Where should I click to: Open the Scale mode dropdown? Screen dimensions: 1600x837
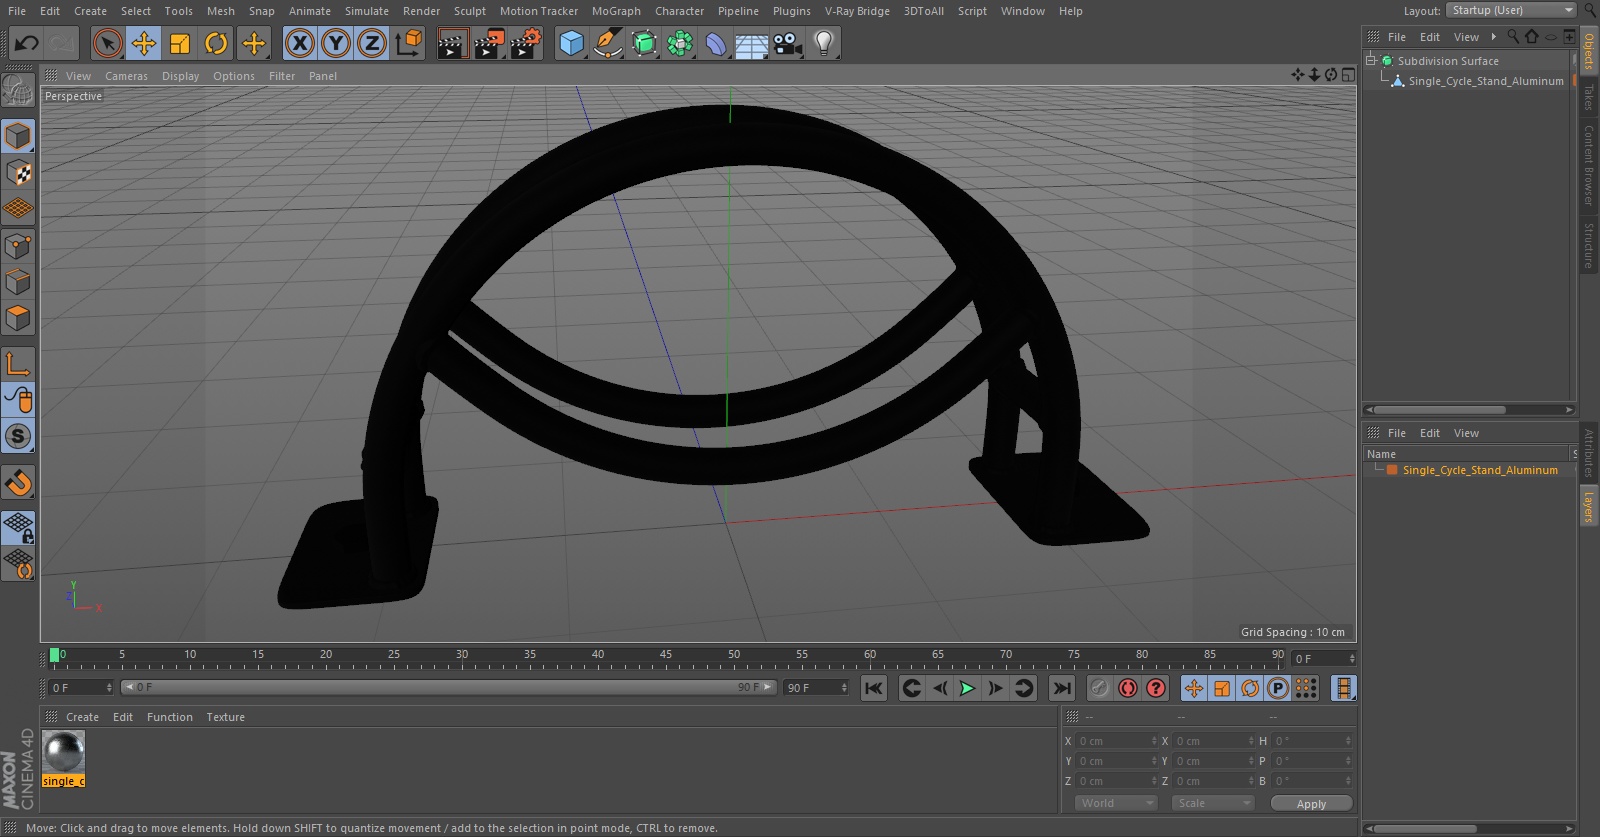[x=1213, y=803]
